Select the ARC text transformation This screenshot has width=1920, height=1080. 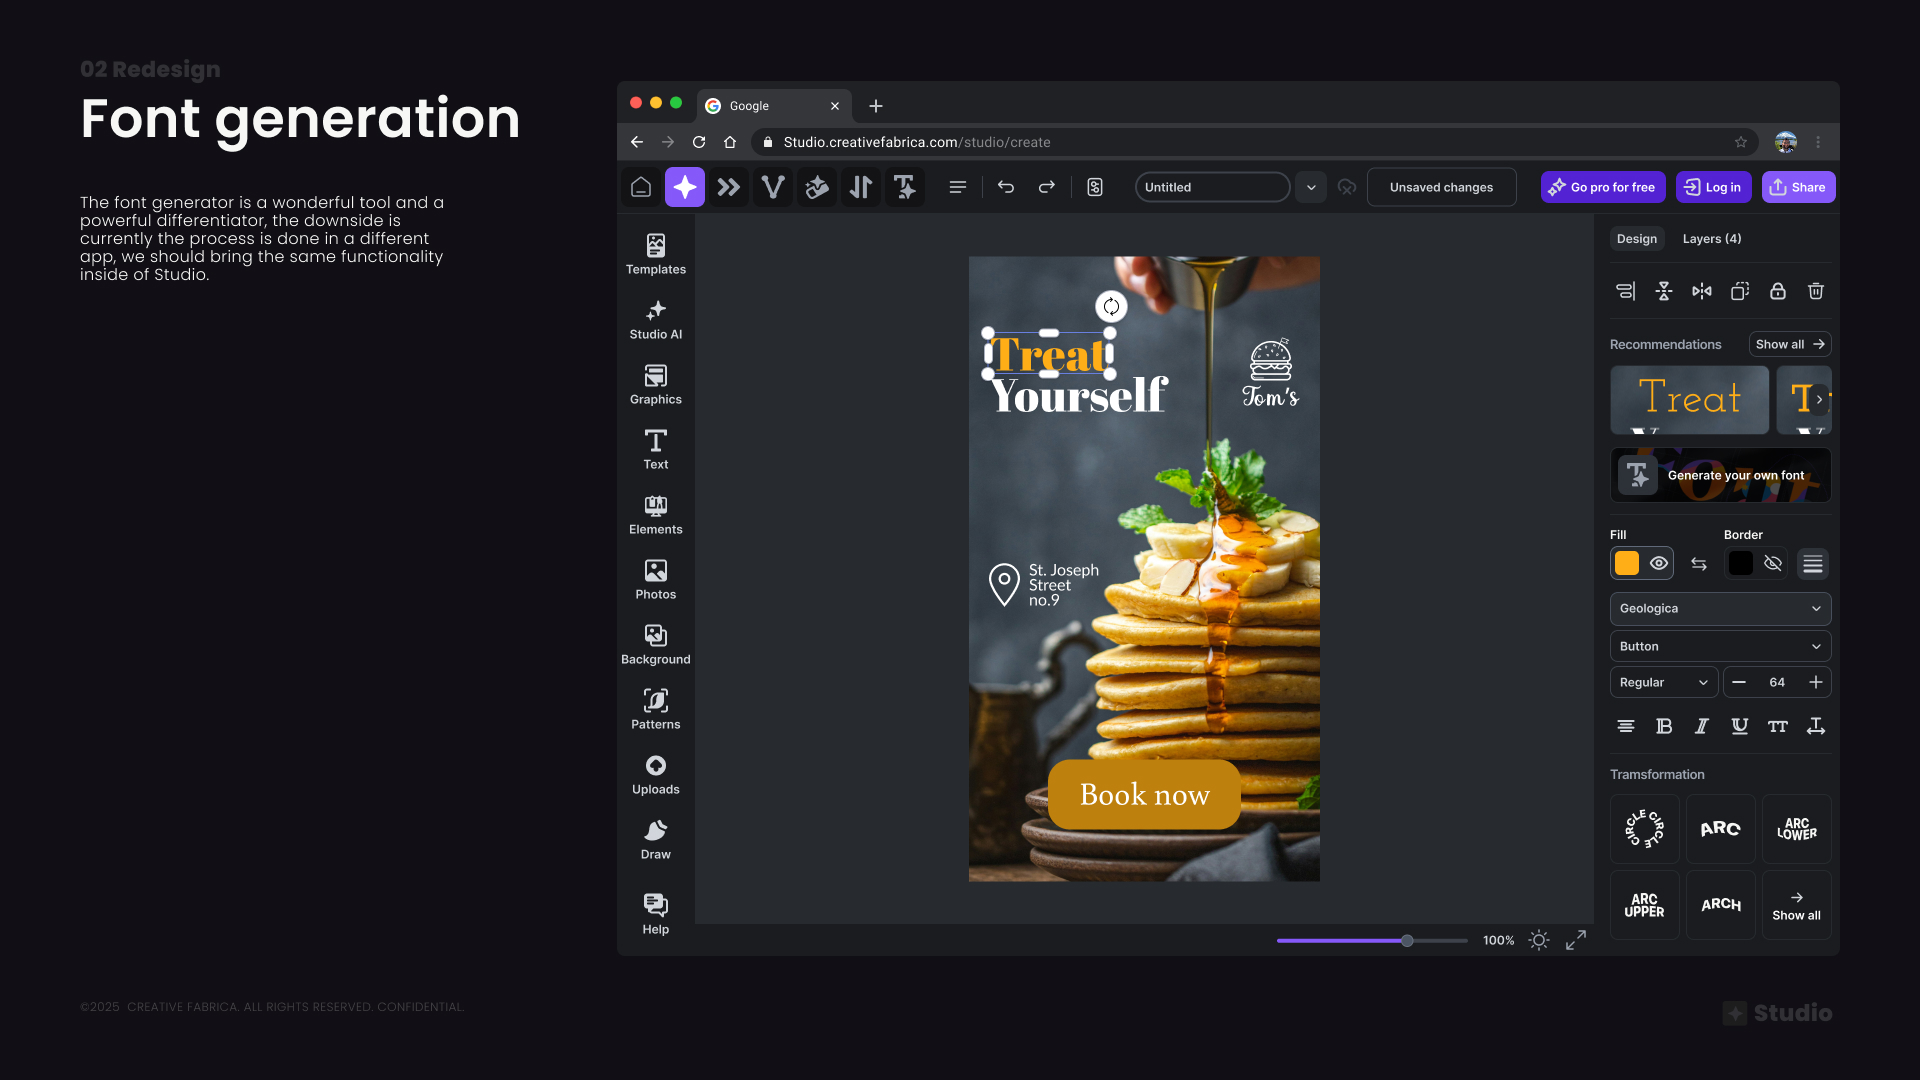tap(1720, 829)
